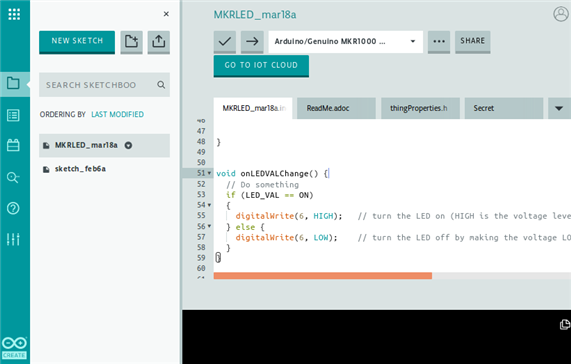571x364 pixels.
Task: Click the 'void onLEDVALChange()' code line
Action: pos(272,174)
